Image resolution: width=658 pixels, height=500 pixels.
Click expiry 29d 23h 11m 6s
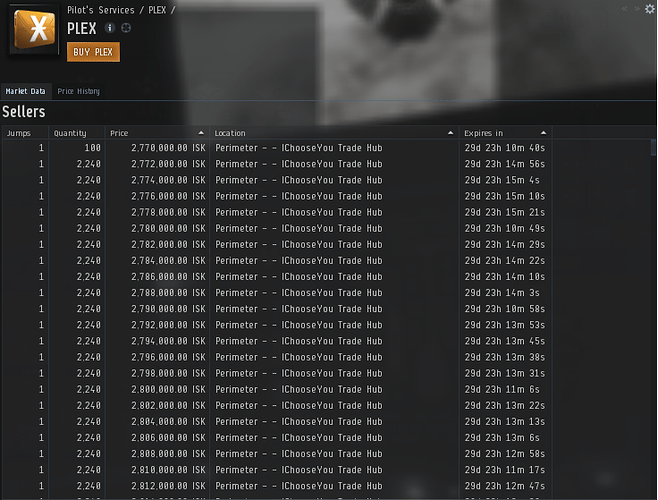(502, 389)
